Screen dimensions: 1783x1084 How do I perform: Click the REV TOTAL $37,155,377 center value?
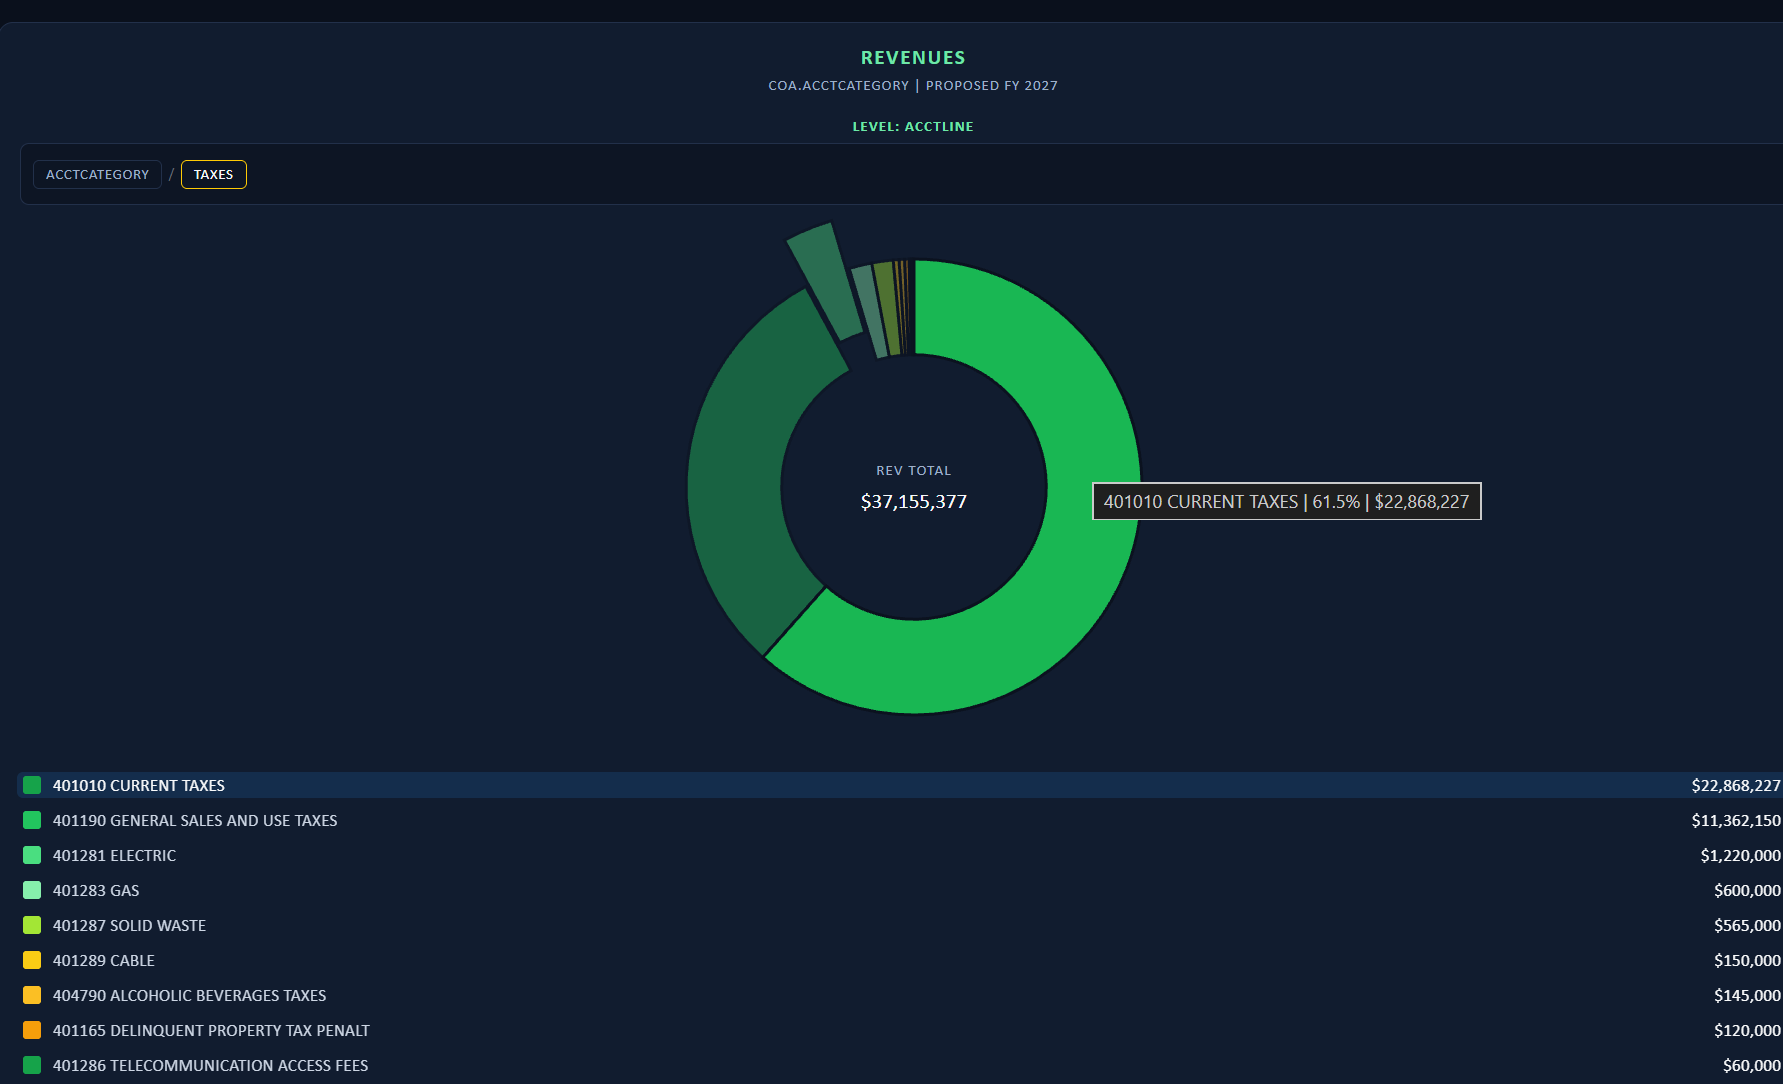(914, 502)
